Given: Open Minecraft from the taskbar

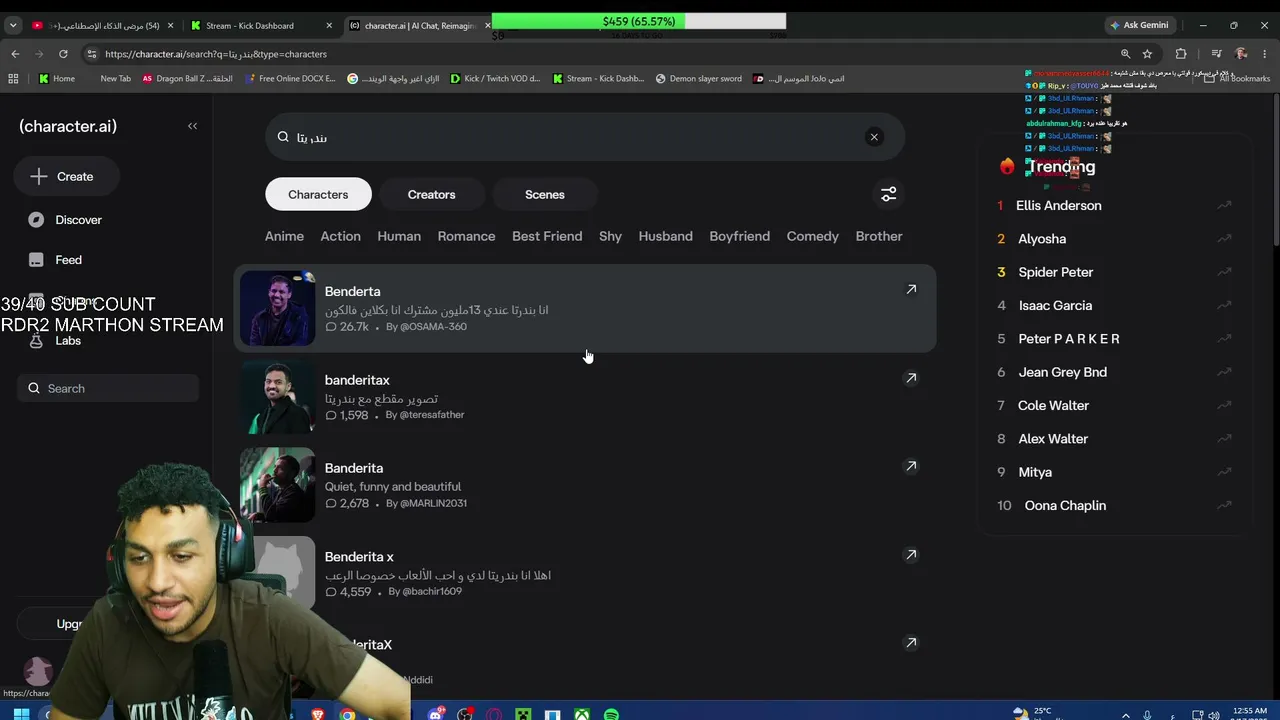Looking at the screenshot, I should pos(522,714).
